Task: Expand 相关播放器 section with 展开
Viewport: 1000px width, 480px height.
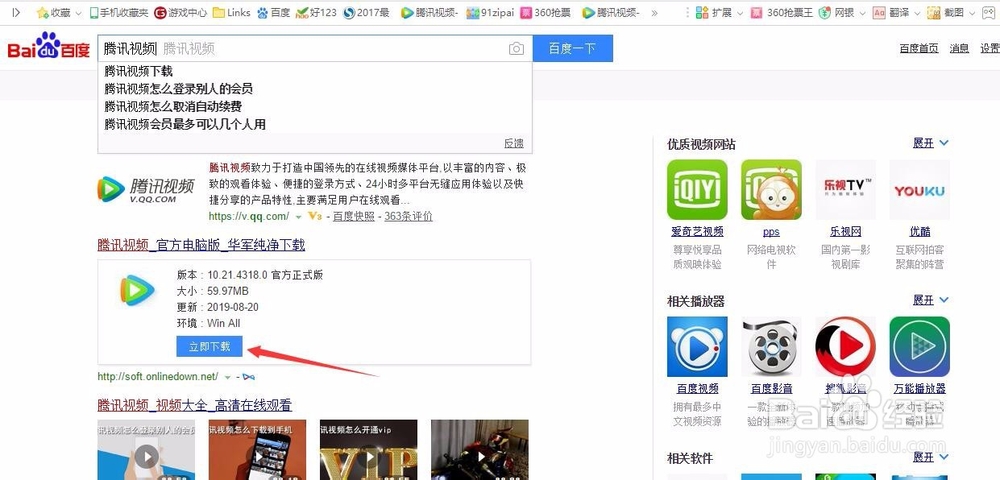Action: click(x=930, y=300)
